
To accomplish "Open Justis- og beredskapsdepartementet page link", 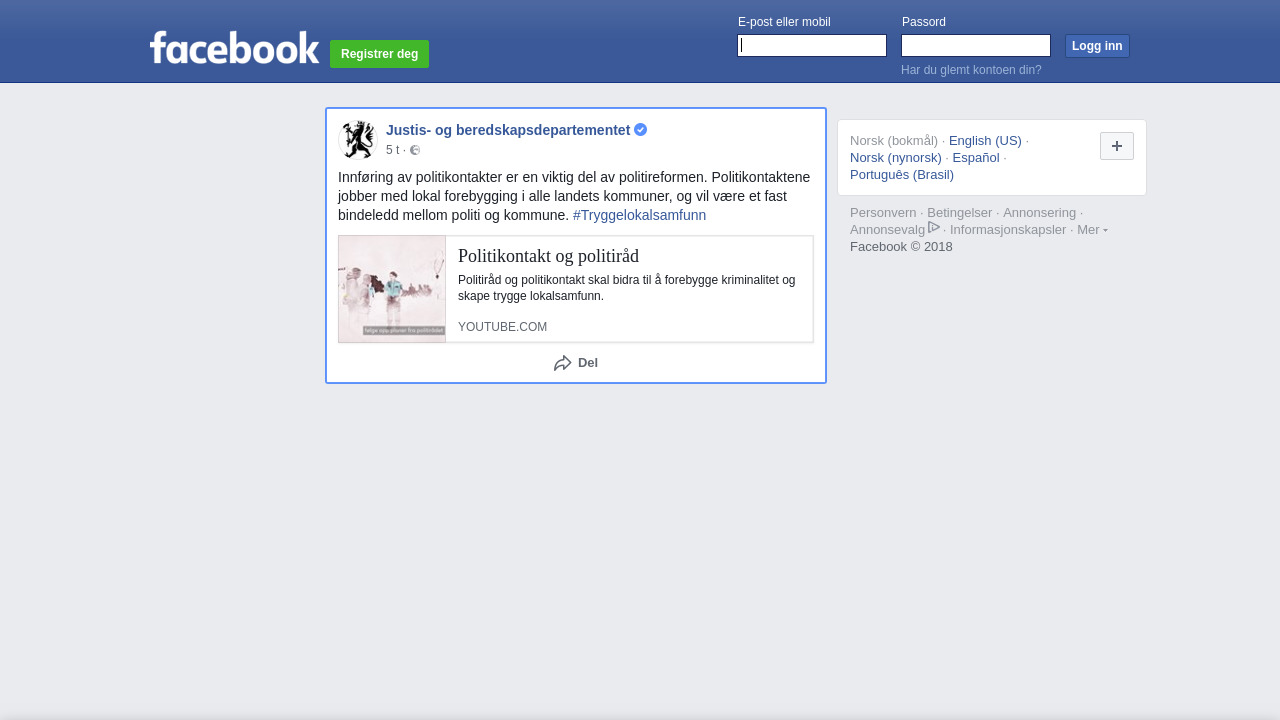I will click(x=508, y=130).
